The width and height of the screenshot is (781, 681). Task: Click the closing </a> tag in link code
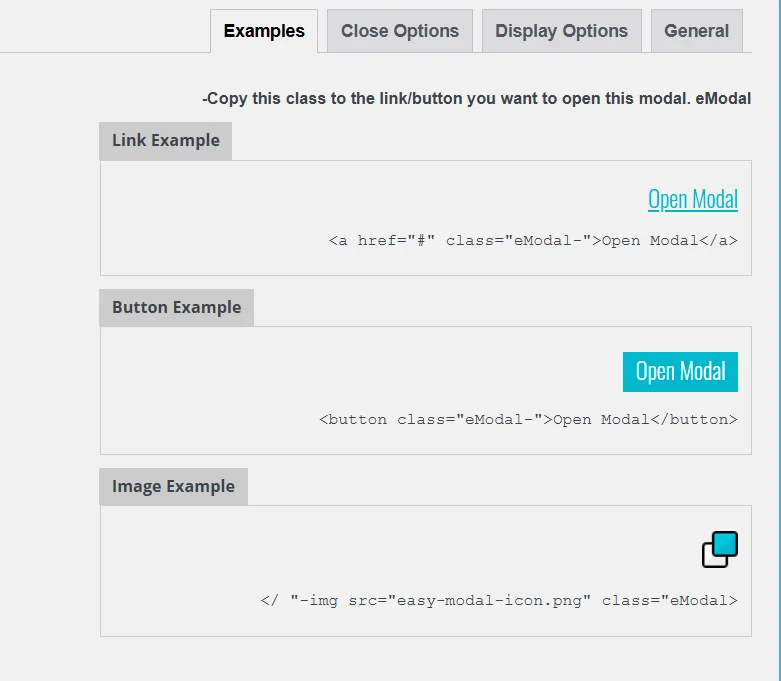(718, 241)
